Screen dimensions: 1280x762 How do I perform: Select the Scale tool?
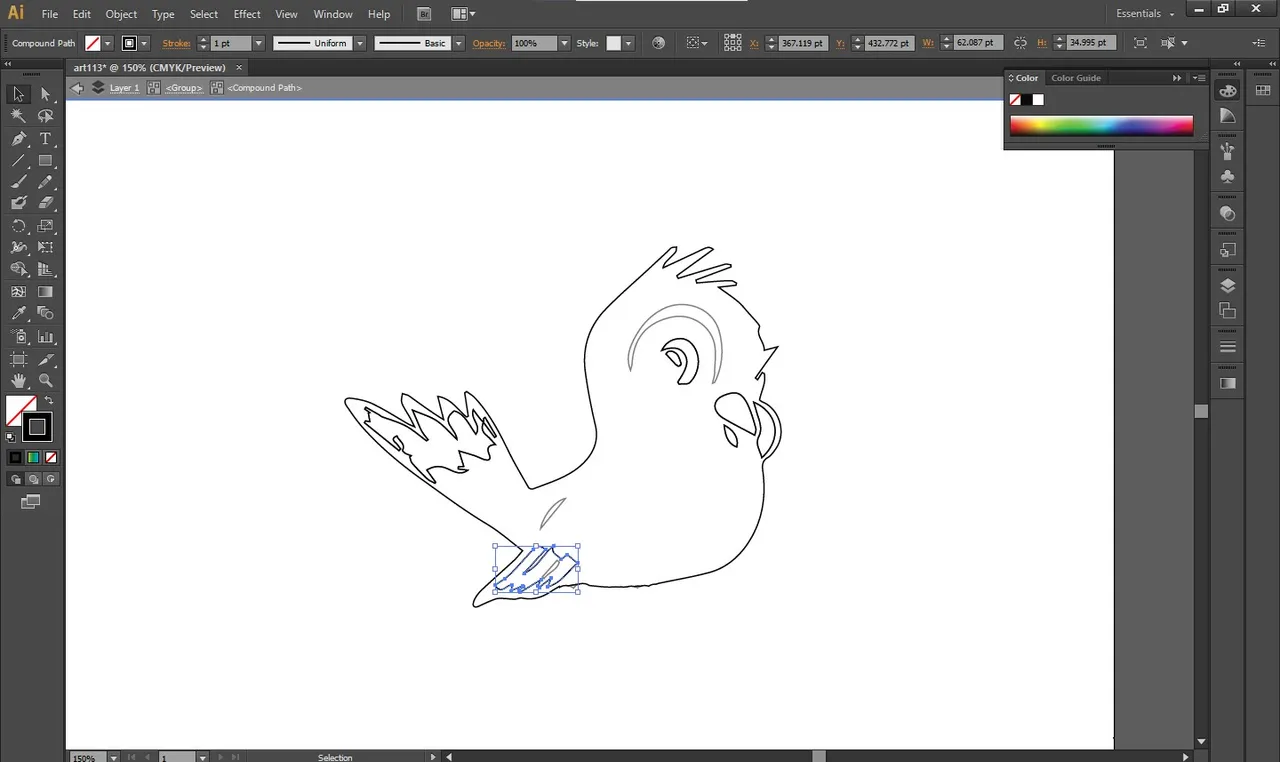pos(45,226)
